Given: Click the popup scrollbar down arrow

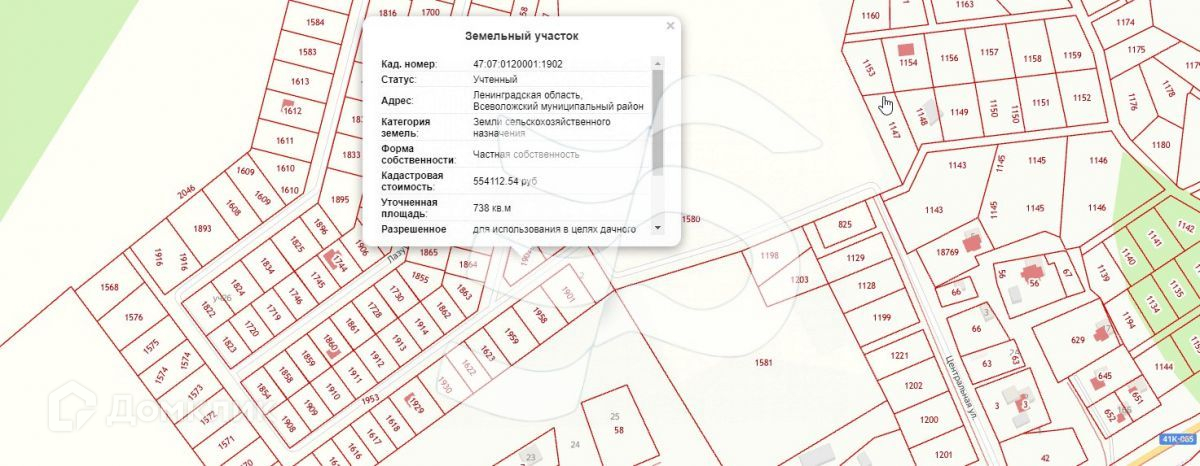Looking at the screenshot, I should (x=657, y=228).
